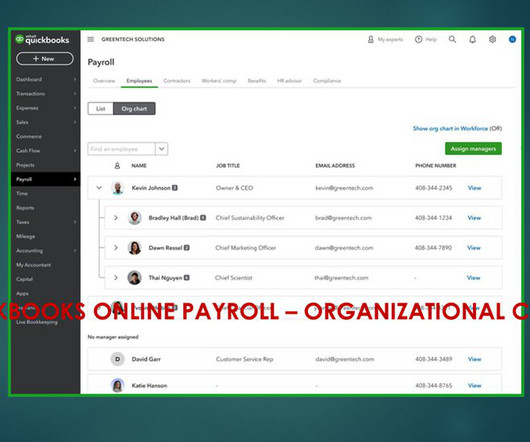The image size is (530, 442).
Task: Click the QuickBooks logo
Action: 42,40
